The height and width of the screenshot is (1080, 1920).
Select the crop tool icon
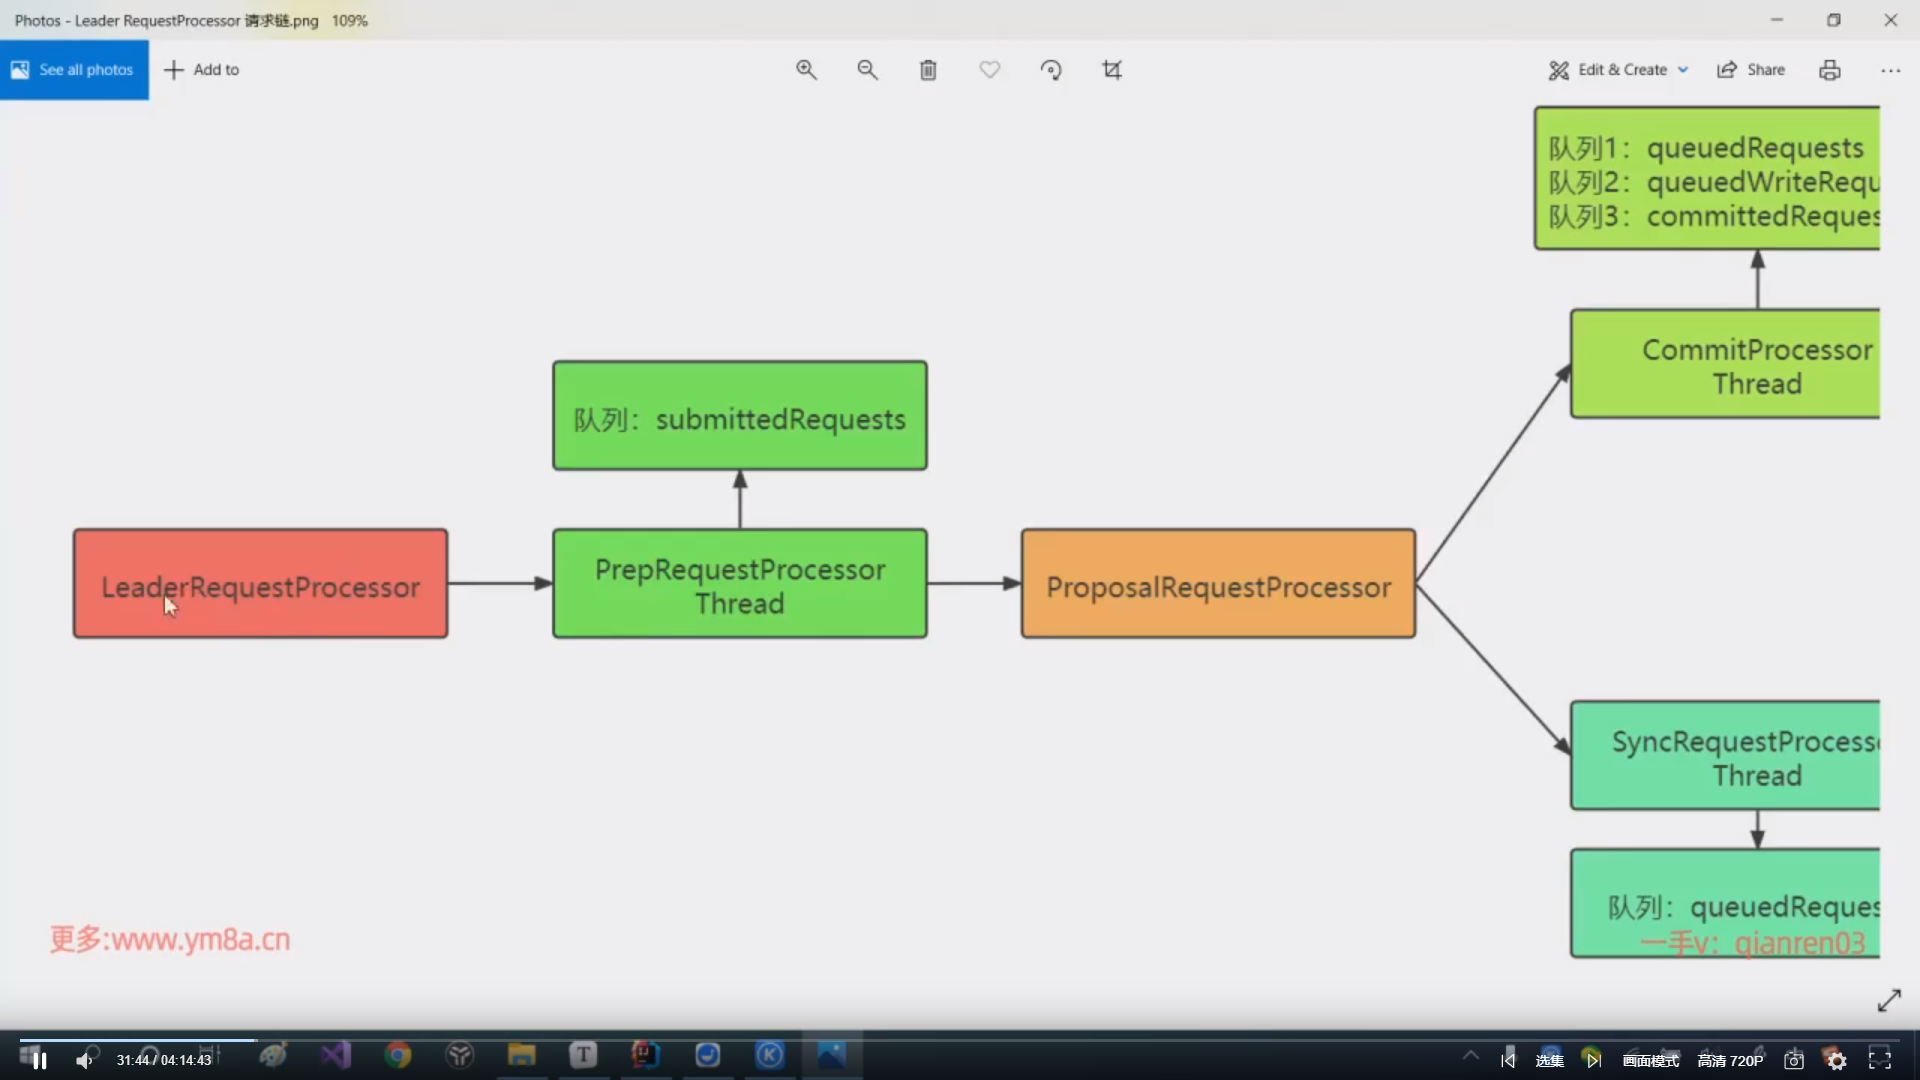(1112, 70)
